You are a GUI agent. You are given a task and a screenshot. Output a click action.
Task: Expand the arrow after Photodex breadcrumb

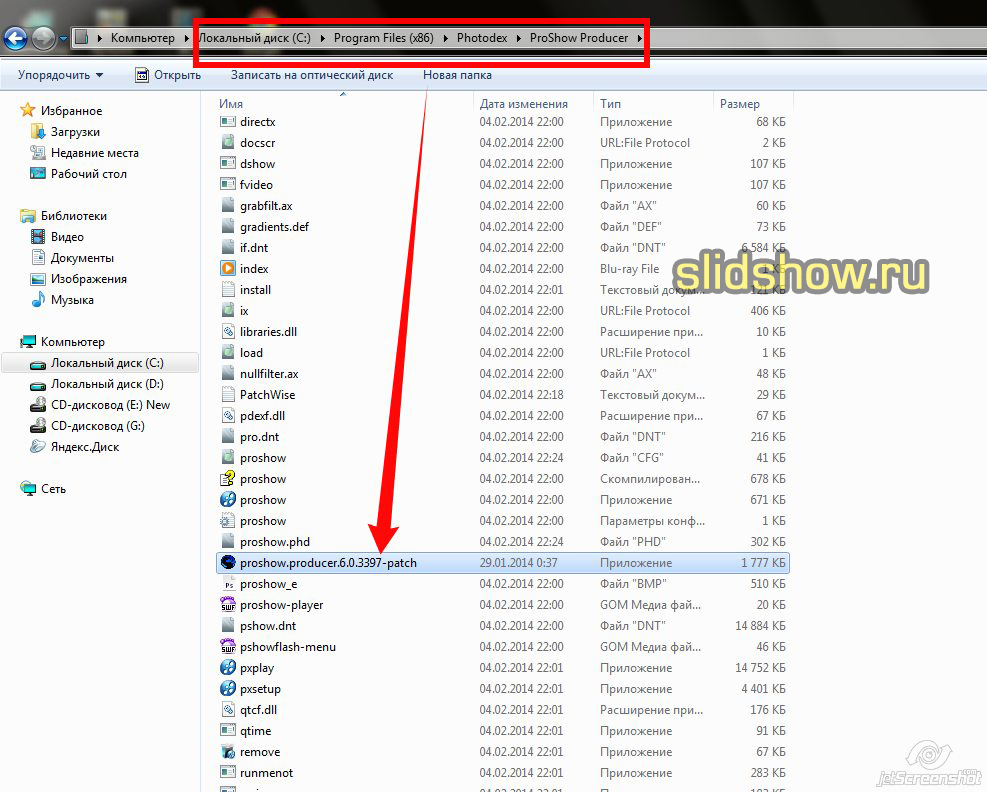tap(519, 38)
